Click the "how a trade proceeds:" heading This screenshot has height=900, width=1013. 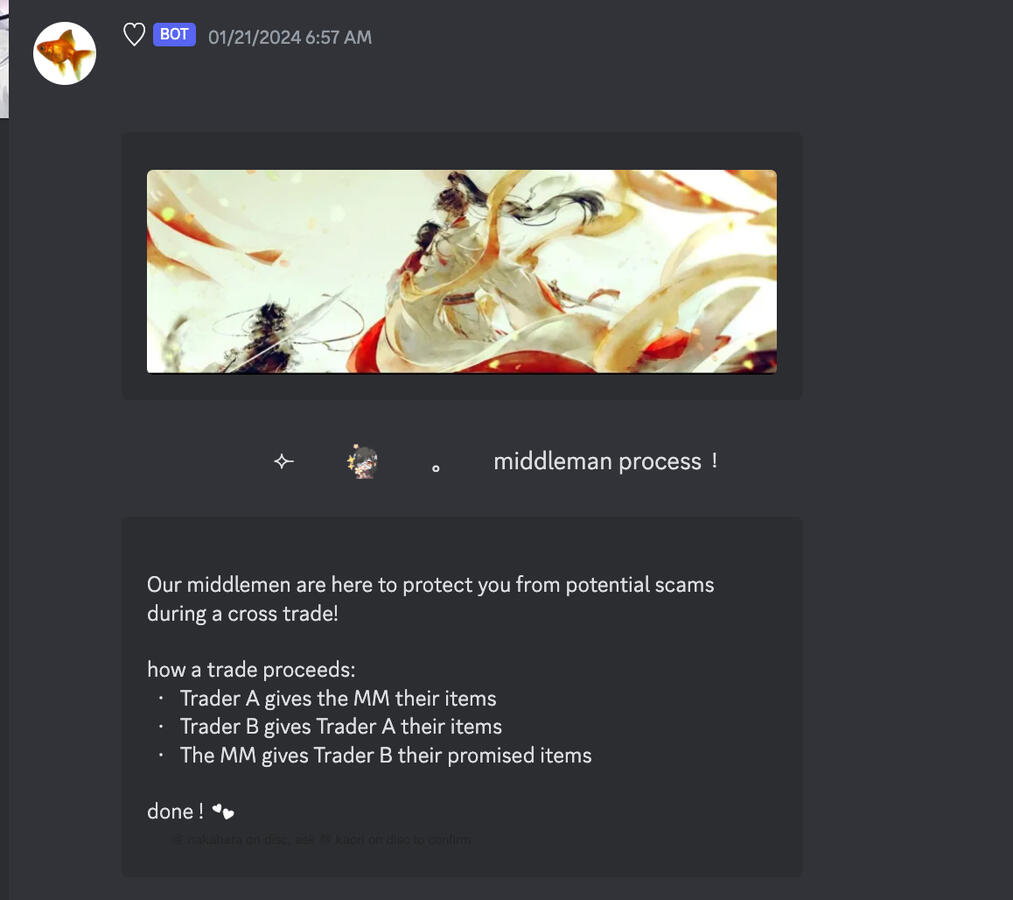coord(251,669)
